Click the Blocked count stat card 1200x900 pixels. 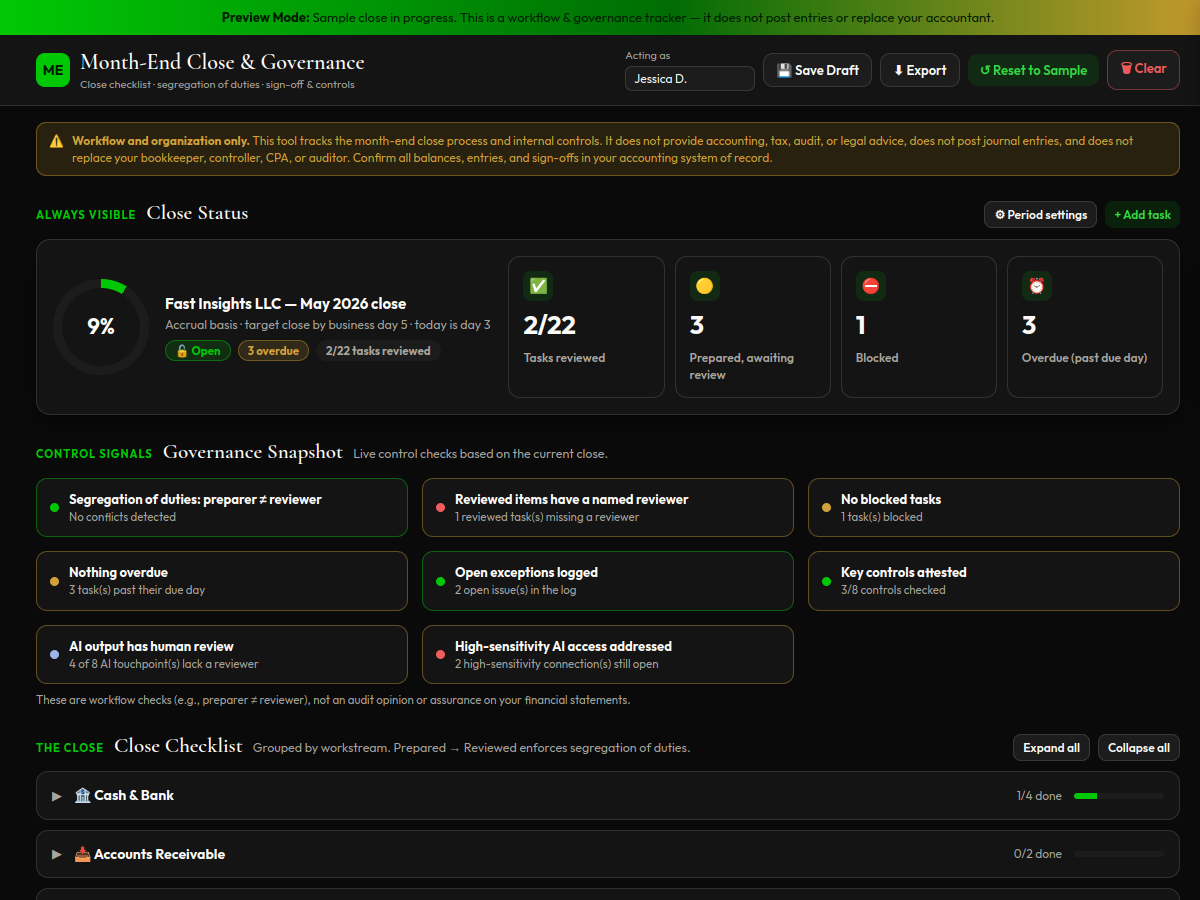click(919, 327)
